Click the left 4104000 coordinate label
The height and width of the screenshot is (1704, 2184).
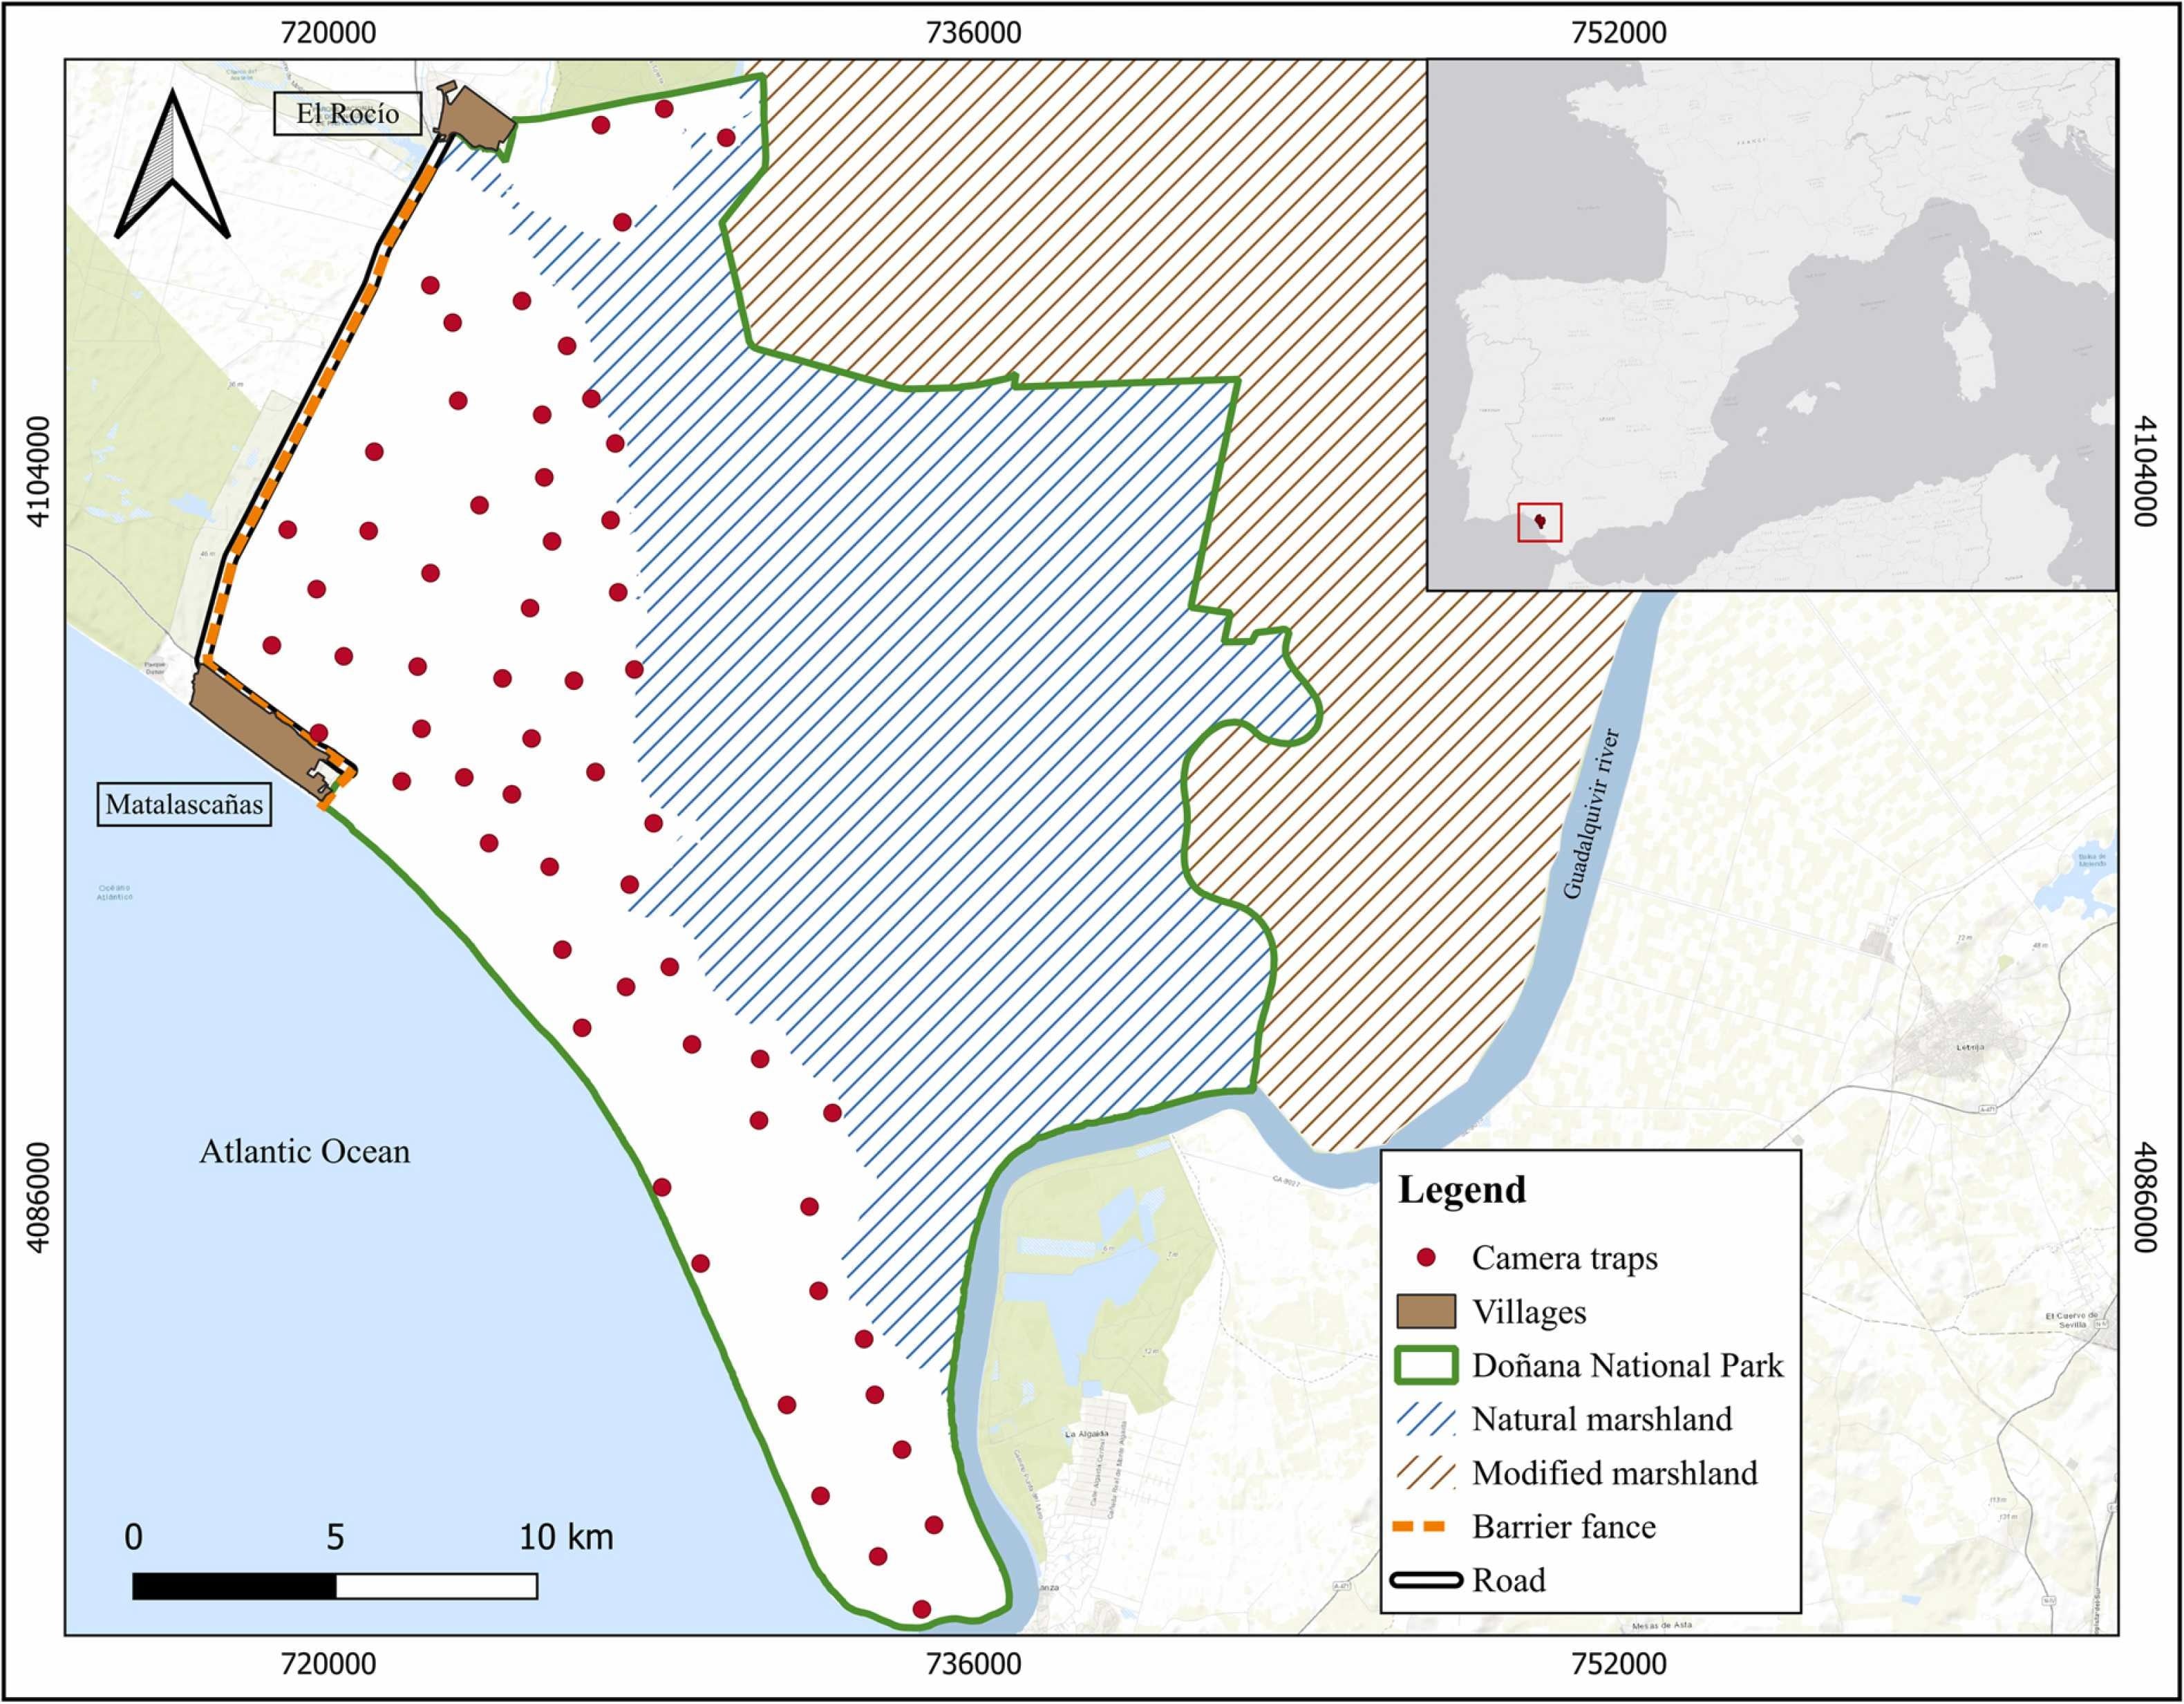pos(38,471)
